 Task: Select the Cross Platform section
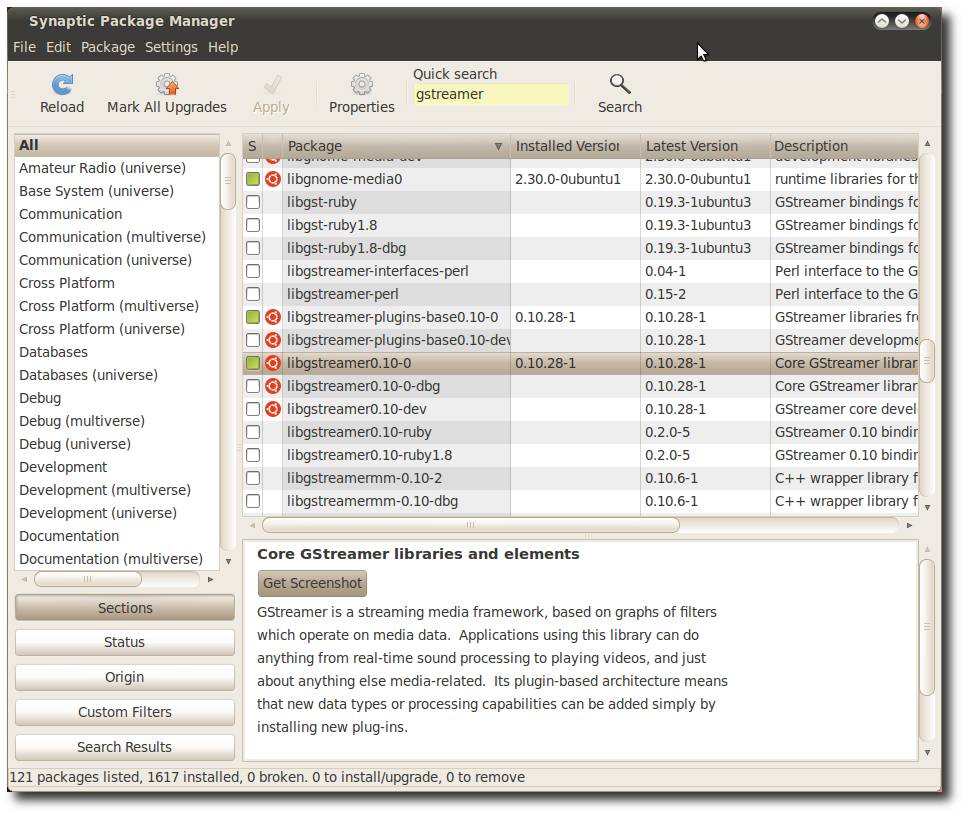coord(117,283)
